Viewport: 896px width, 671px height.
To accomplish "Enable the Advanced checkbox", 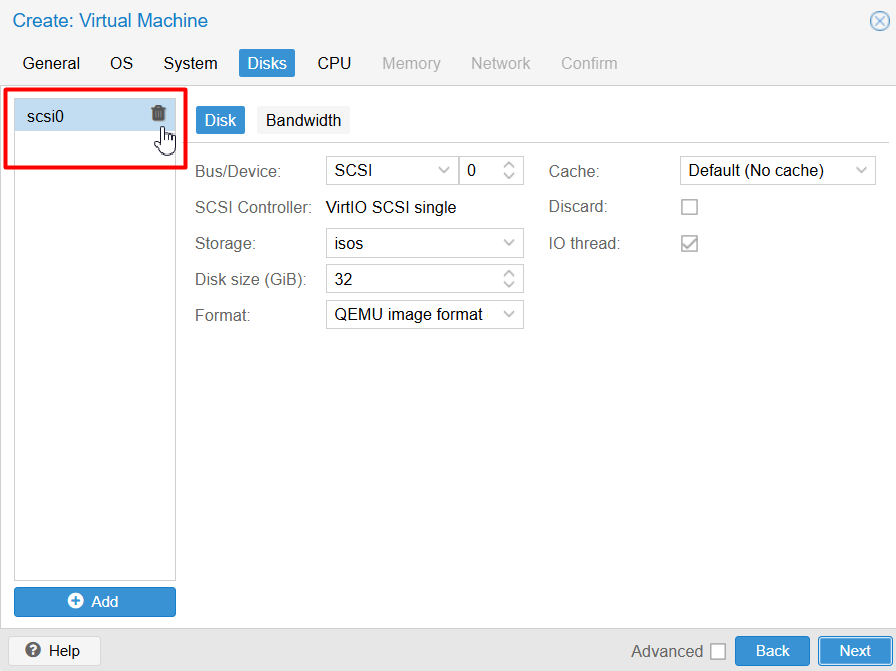I will (x=718, y=651).
